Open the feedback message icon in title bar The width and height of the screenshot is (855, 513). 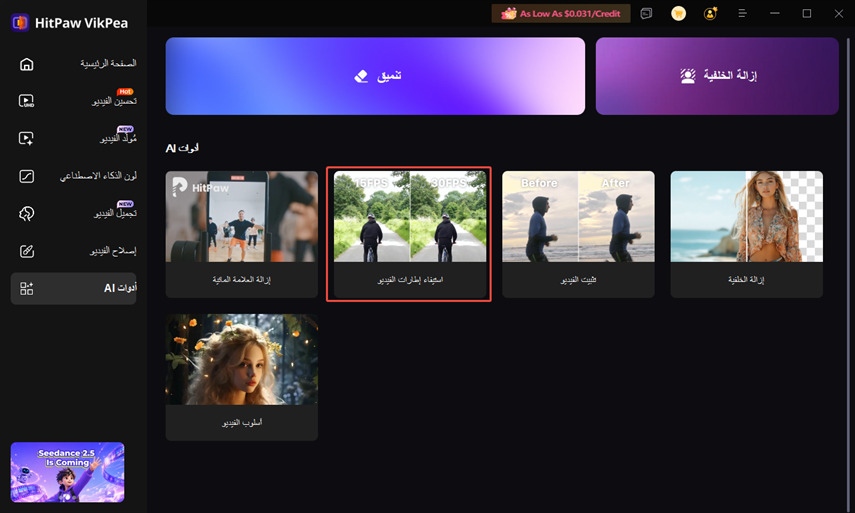pyautogui.click(x=646, y=14)
